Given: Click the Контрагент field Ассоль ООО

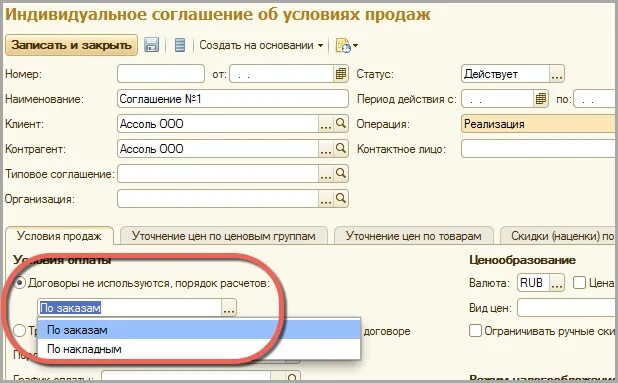Looking at the screenshot, I should pos(218,149).
